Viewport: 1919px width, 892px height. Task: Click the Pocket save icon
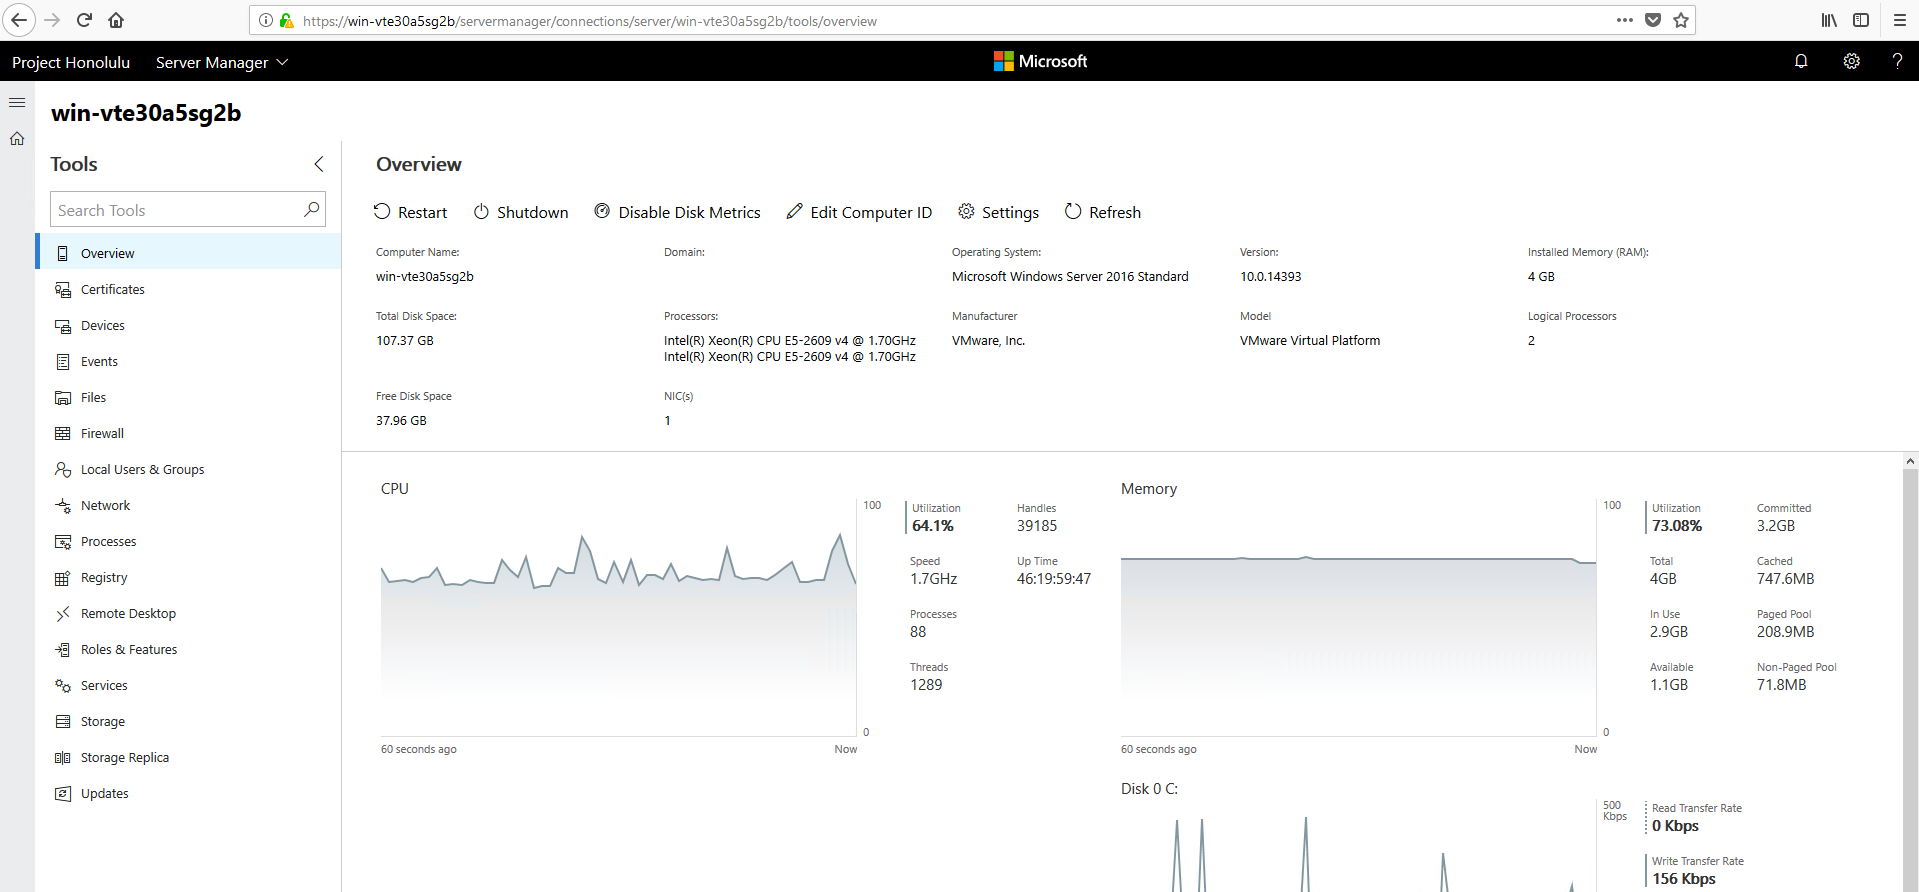(1653, 20)
